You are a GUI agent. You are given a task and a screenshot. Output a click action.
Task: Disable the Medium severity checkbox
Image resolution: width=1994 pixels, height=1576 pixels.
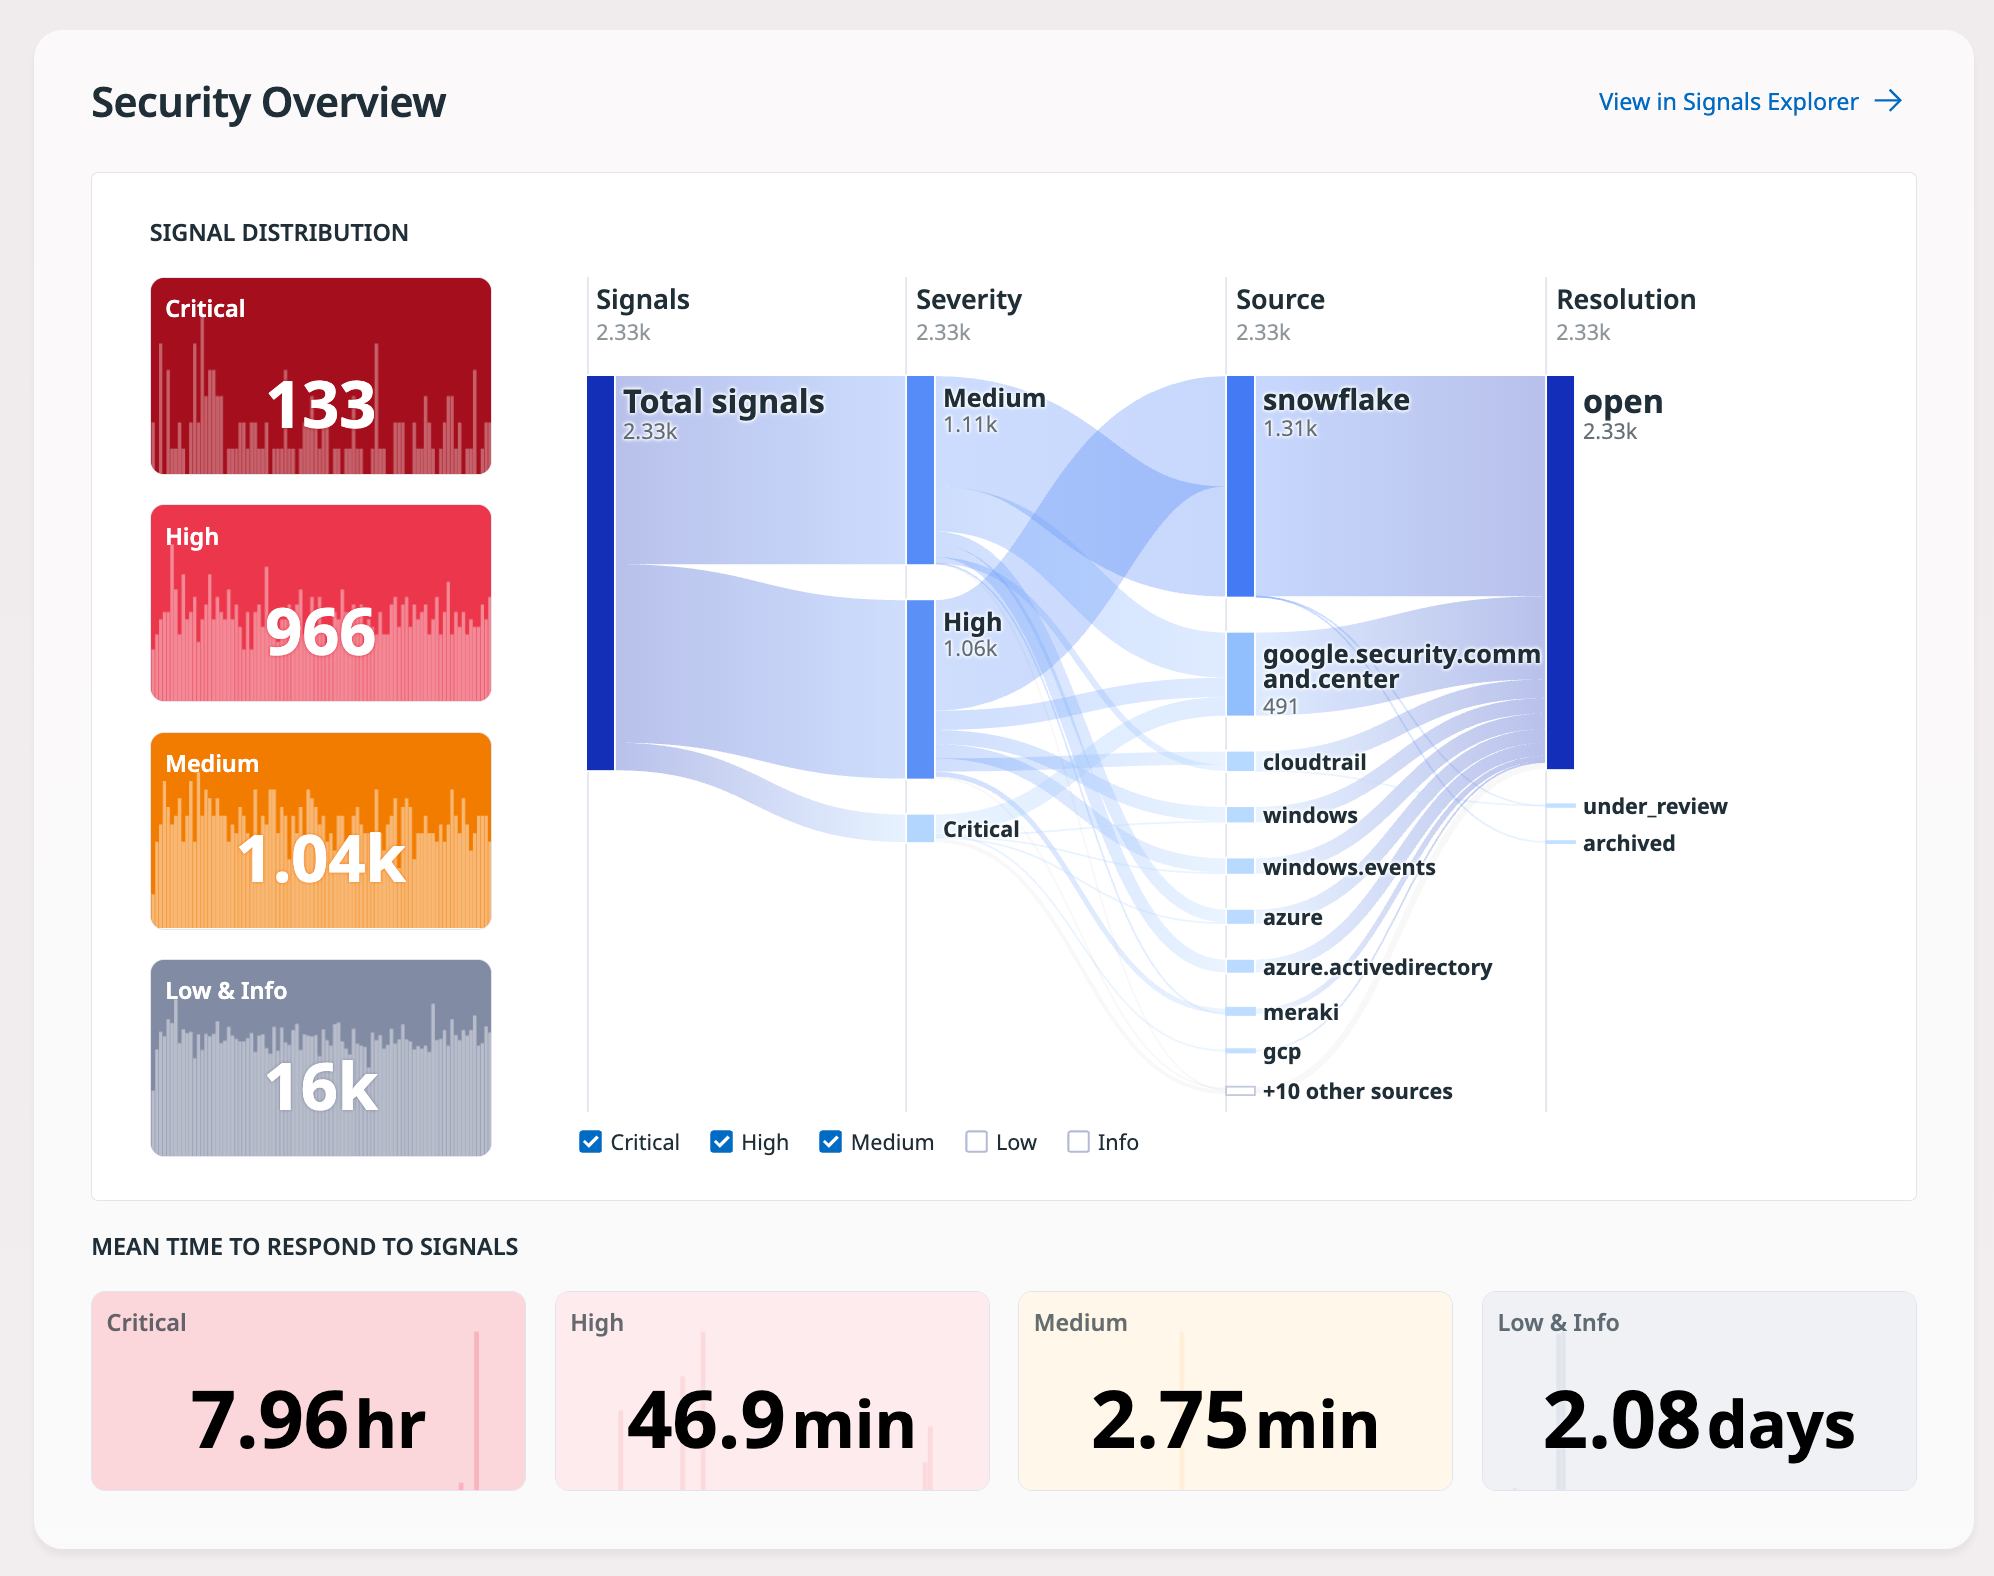tap(830, 1142)
